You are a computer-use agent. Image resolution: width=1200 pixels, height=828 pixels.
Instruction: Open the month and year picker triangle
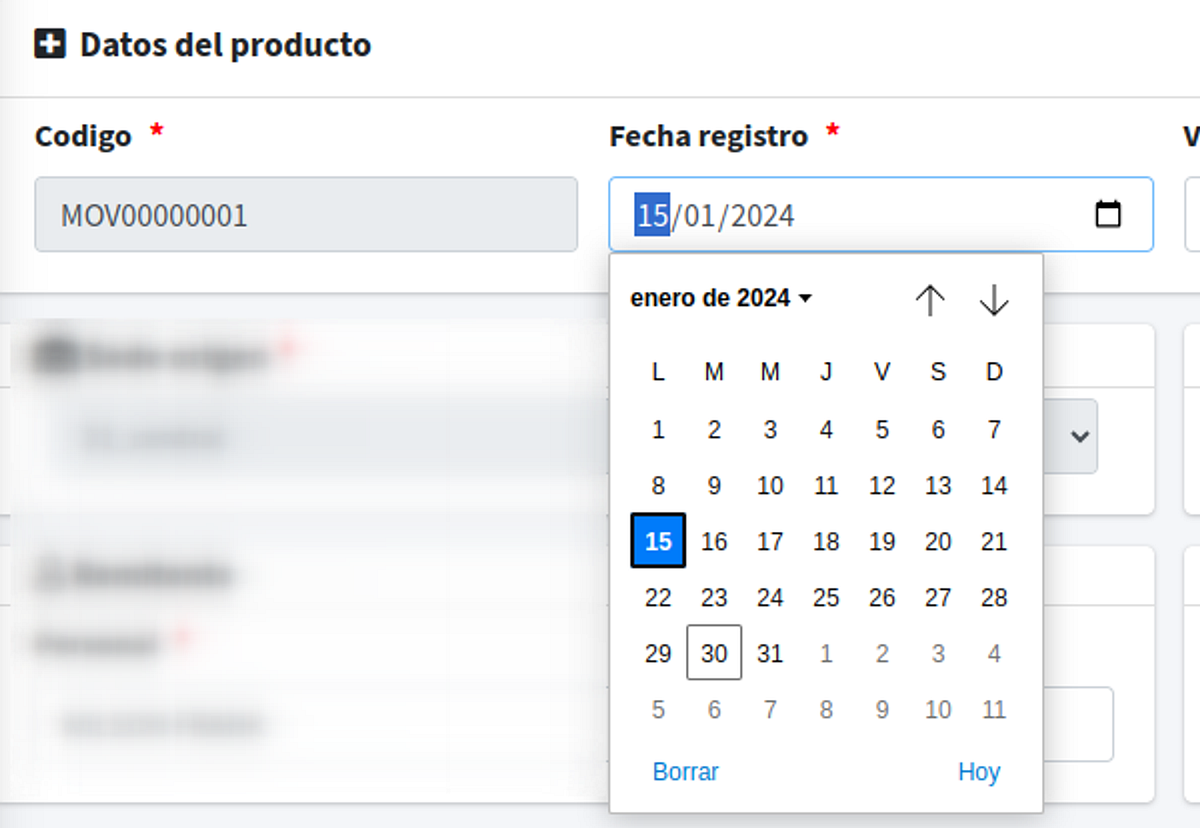pyautogui.click(x=806, y=297)
